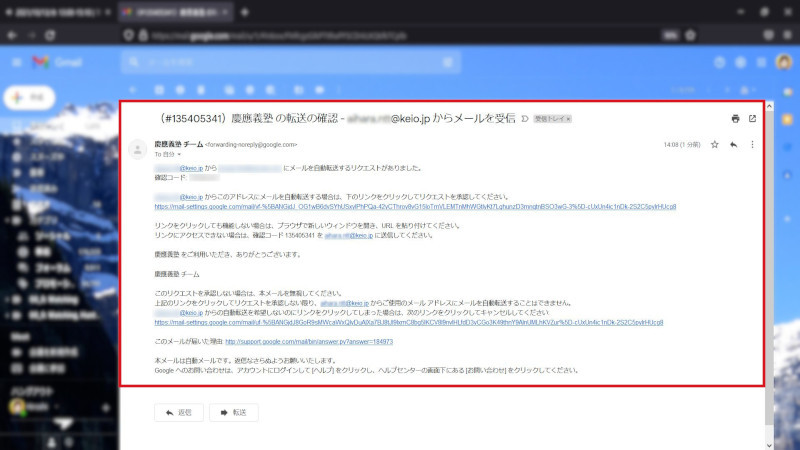800x450 pixels.
Task: Open the support.google.com answer link
Action: (x=308, y=342)
